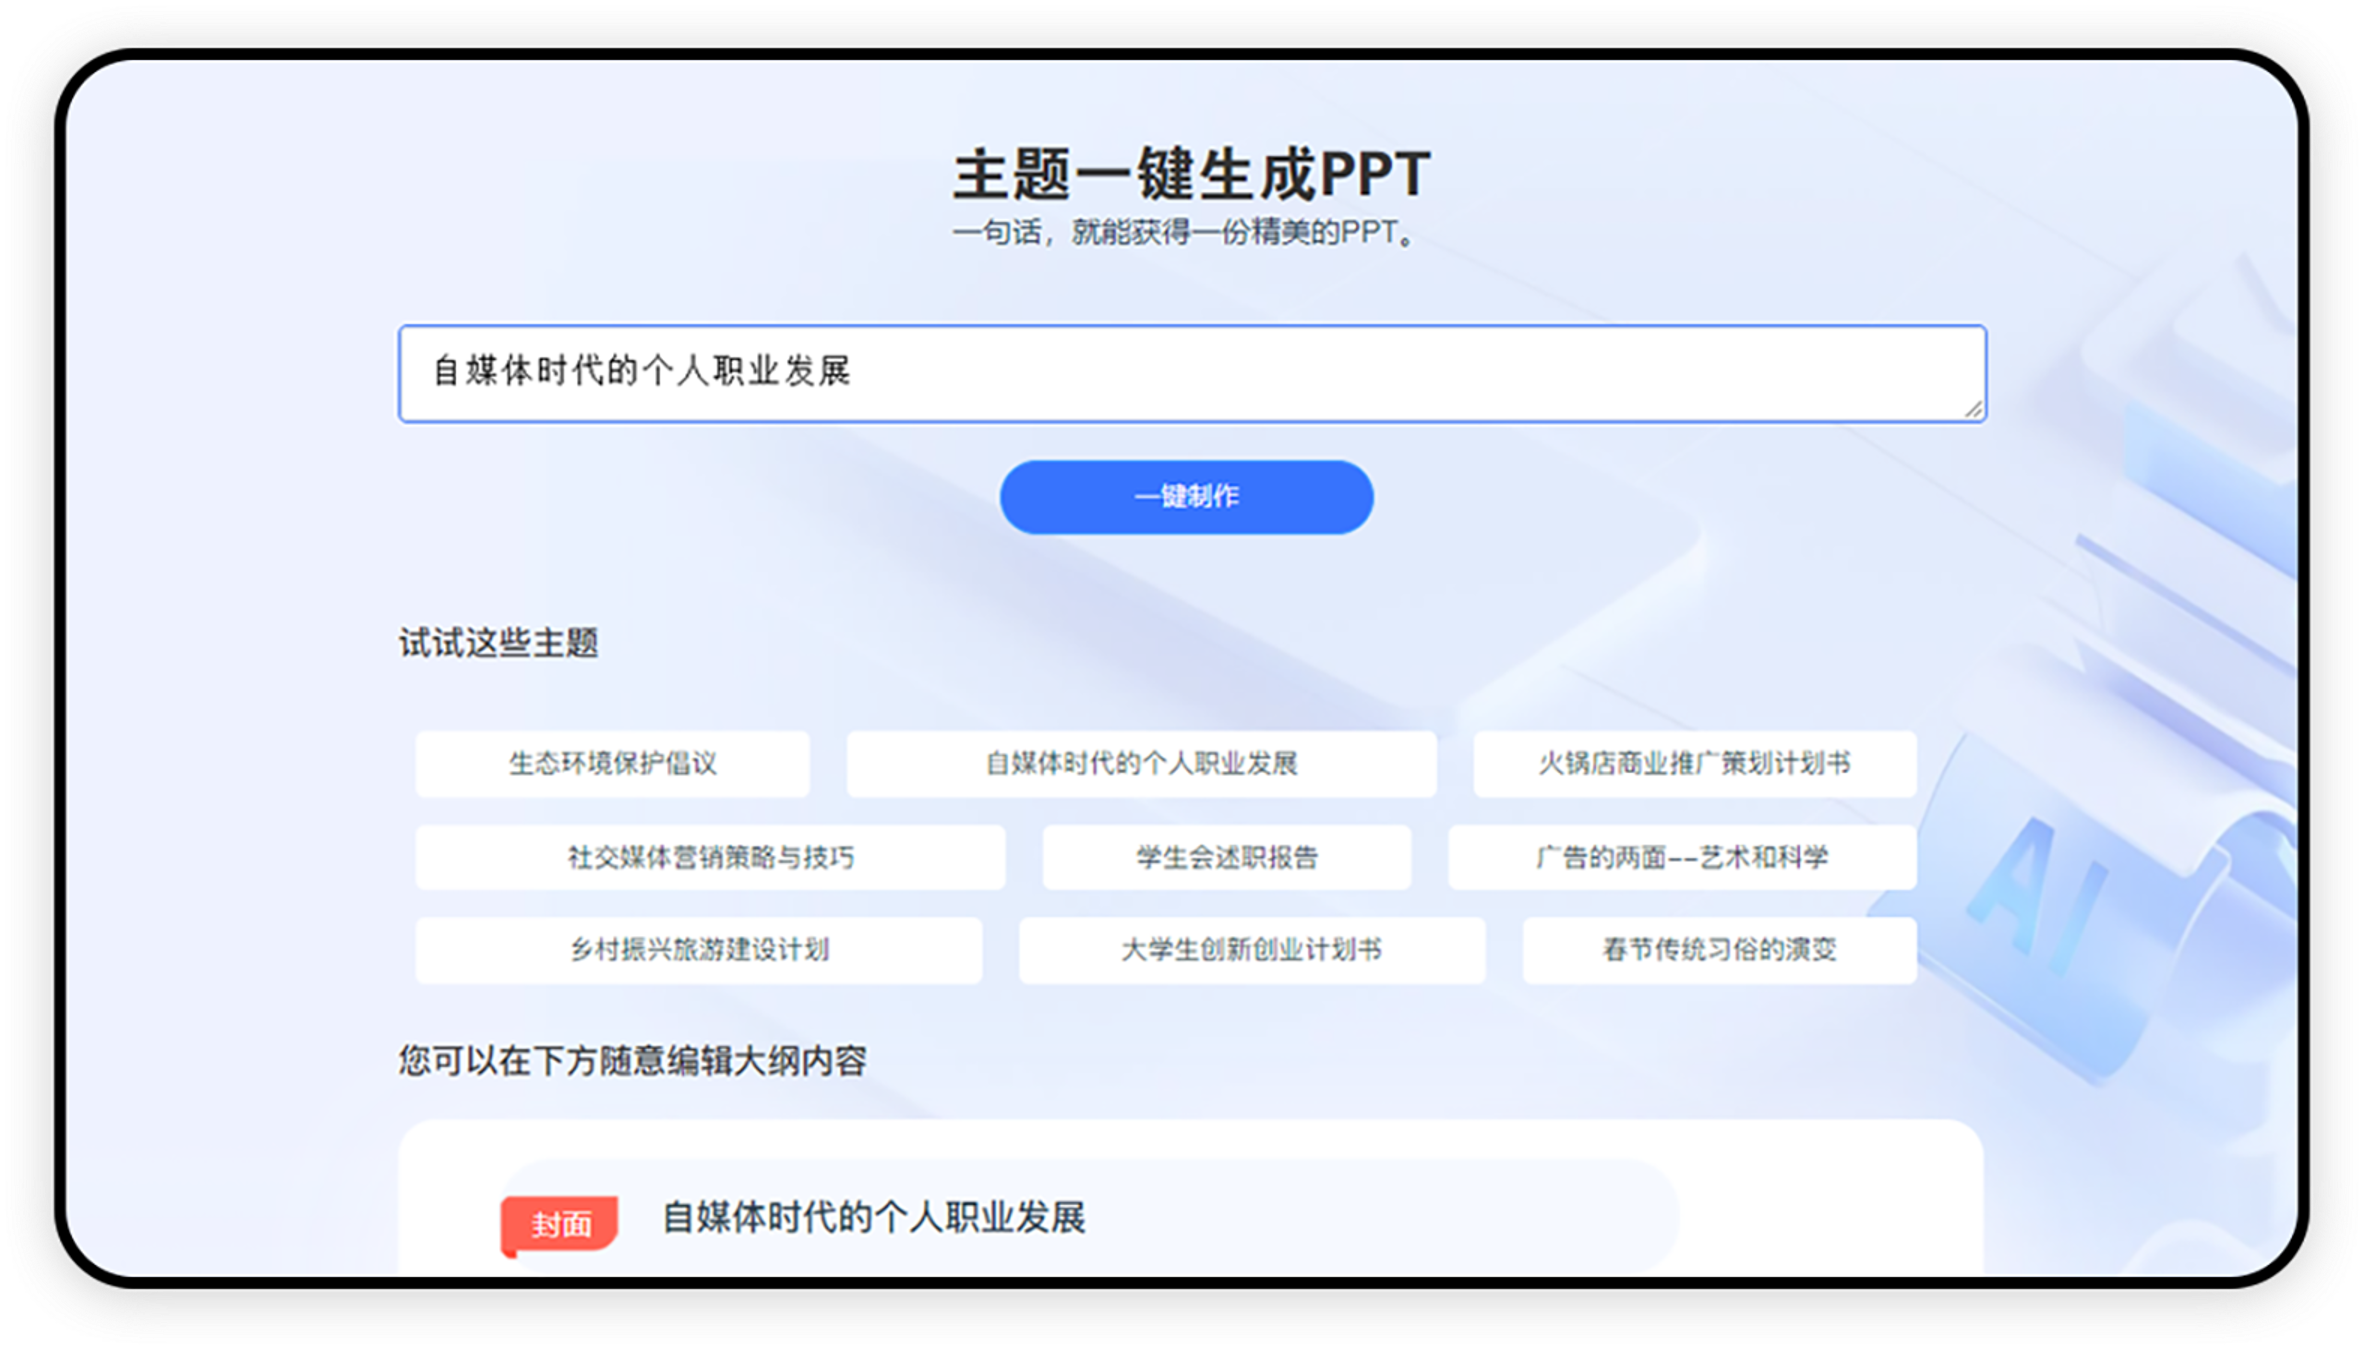The width and height of the screenshot is (2364, 1349).
Task: Click the 一键制作 button
Action: pos(1186,497)
